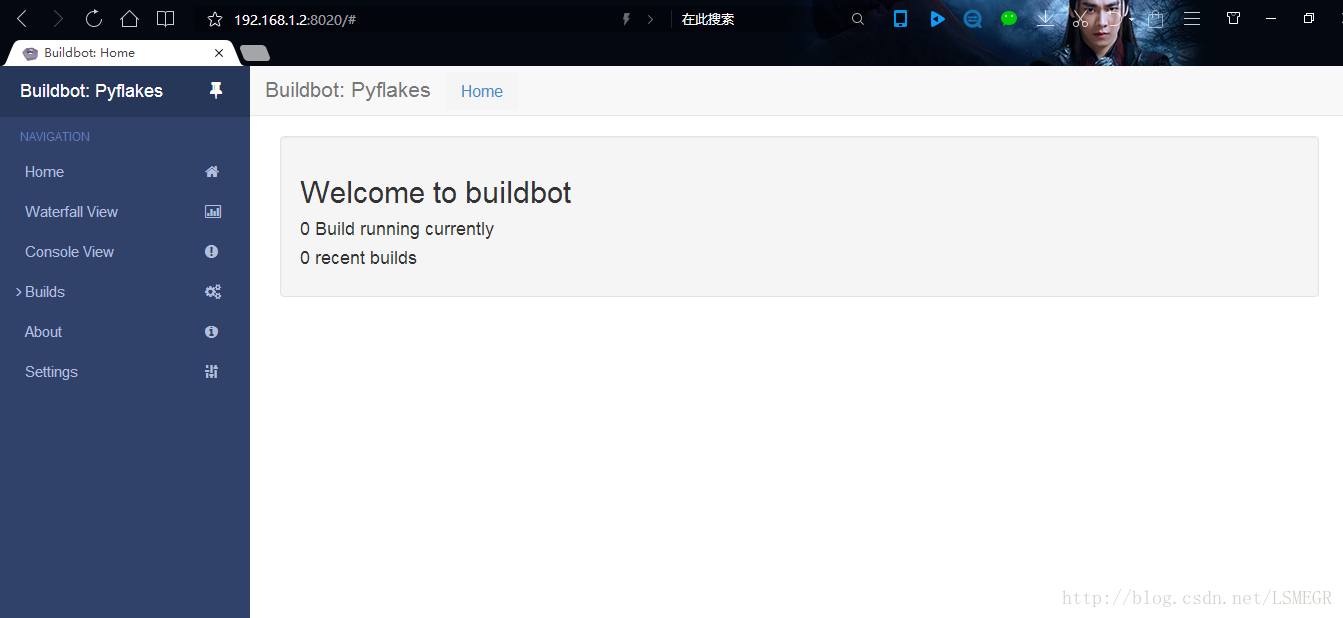Viewport: 1343px width, 618px height.
Task: Open the dropdown arrow beside the undo icon
Action: coord(1131,18)
